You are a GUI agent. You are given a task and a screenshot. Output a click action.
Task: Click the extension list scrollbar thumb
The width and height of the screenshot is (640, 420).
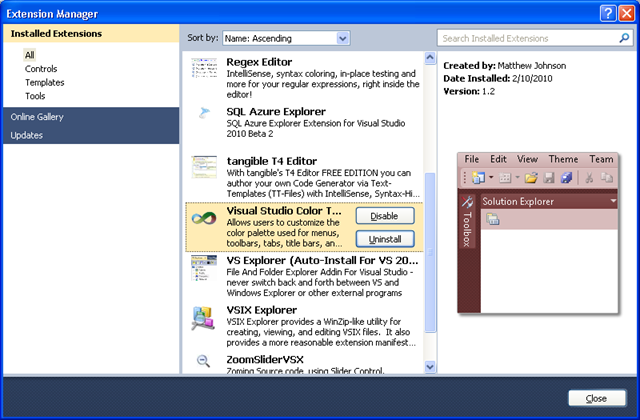pos(430,252)
